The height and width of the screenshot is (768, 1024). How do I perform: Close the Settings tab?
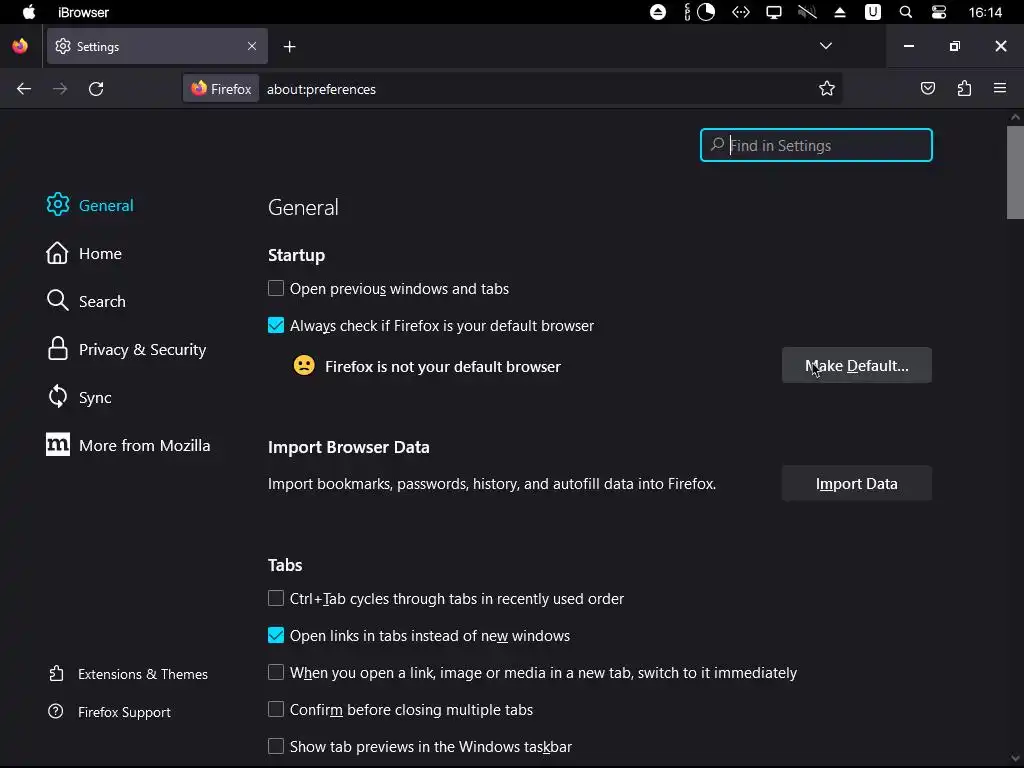pyautogui.click(x=252, y=46)
